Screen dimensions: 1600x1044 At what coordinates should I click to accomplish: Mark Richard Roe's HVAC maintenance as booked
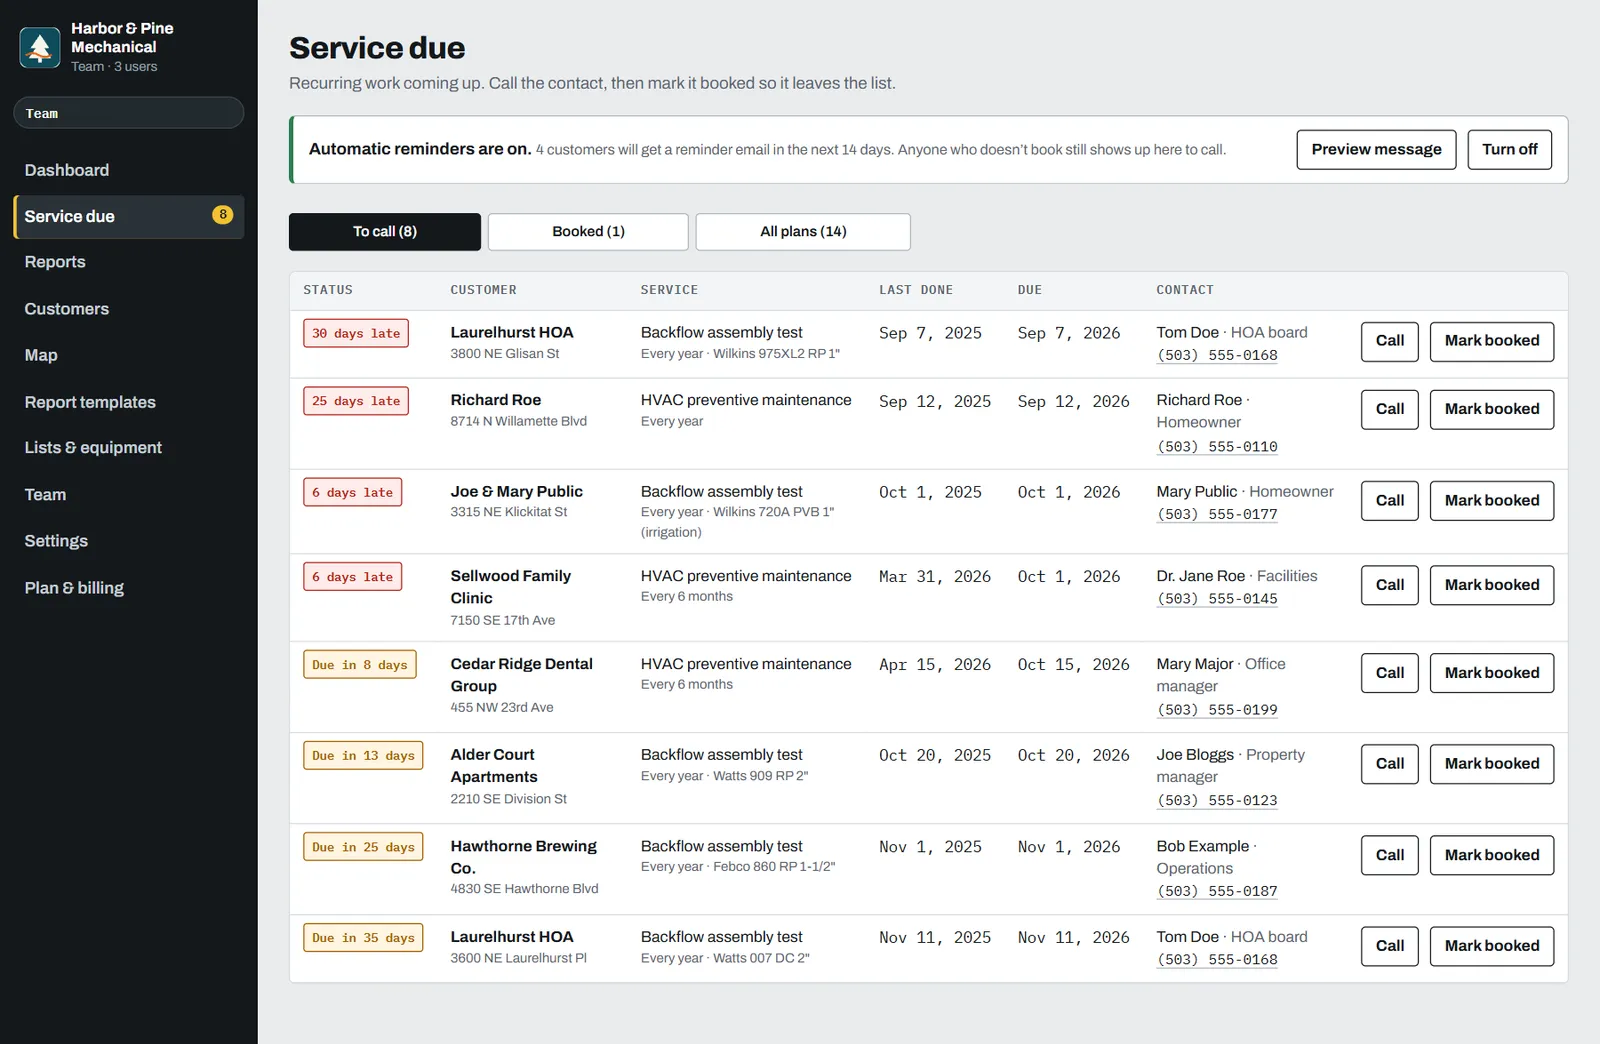click(x=1492, y=409)
